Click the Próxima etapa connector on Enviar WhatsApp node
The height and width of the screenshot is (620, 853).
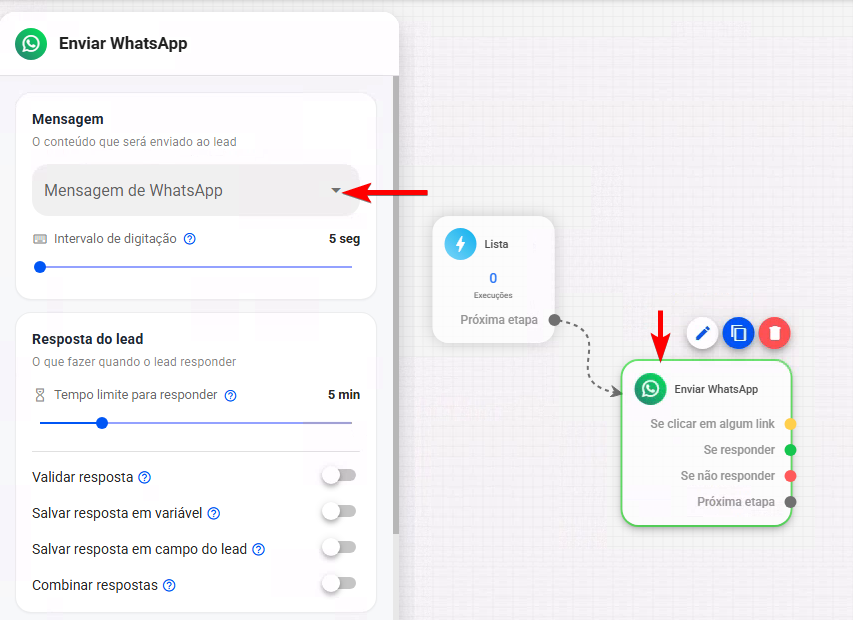[x=790, y=502]
